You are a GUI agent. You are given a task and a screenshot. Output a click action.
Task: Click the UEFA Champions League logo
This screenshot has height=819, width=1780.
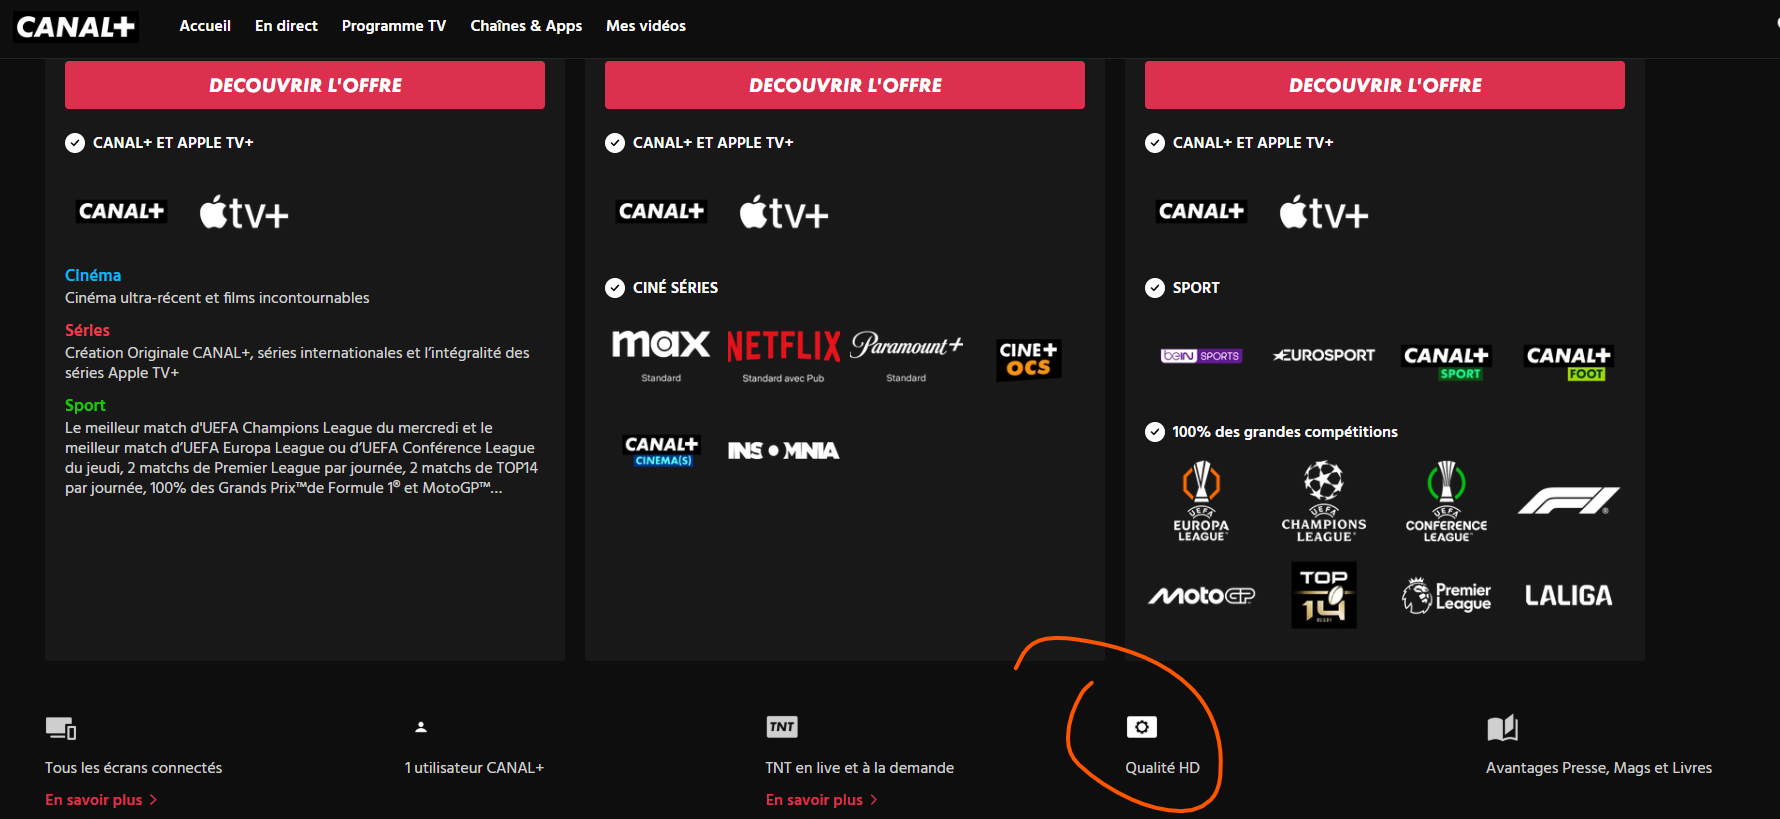pyautogui.click(x=1324, y=501)
